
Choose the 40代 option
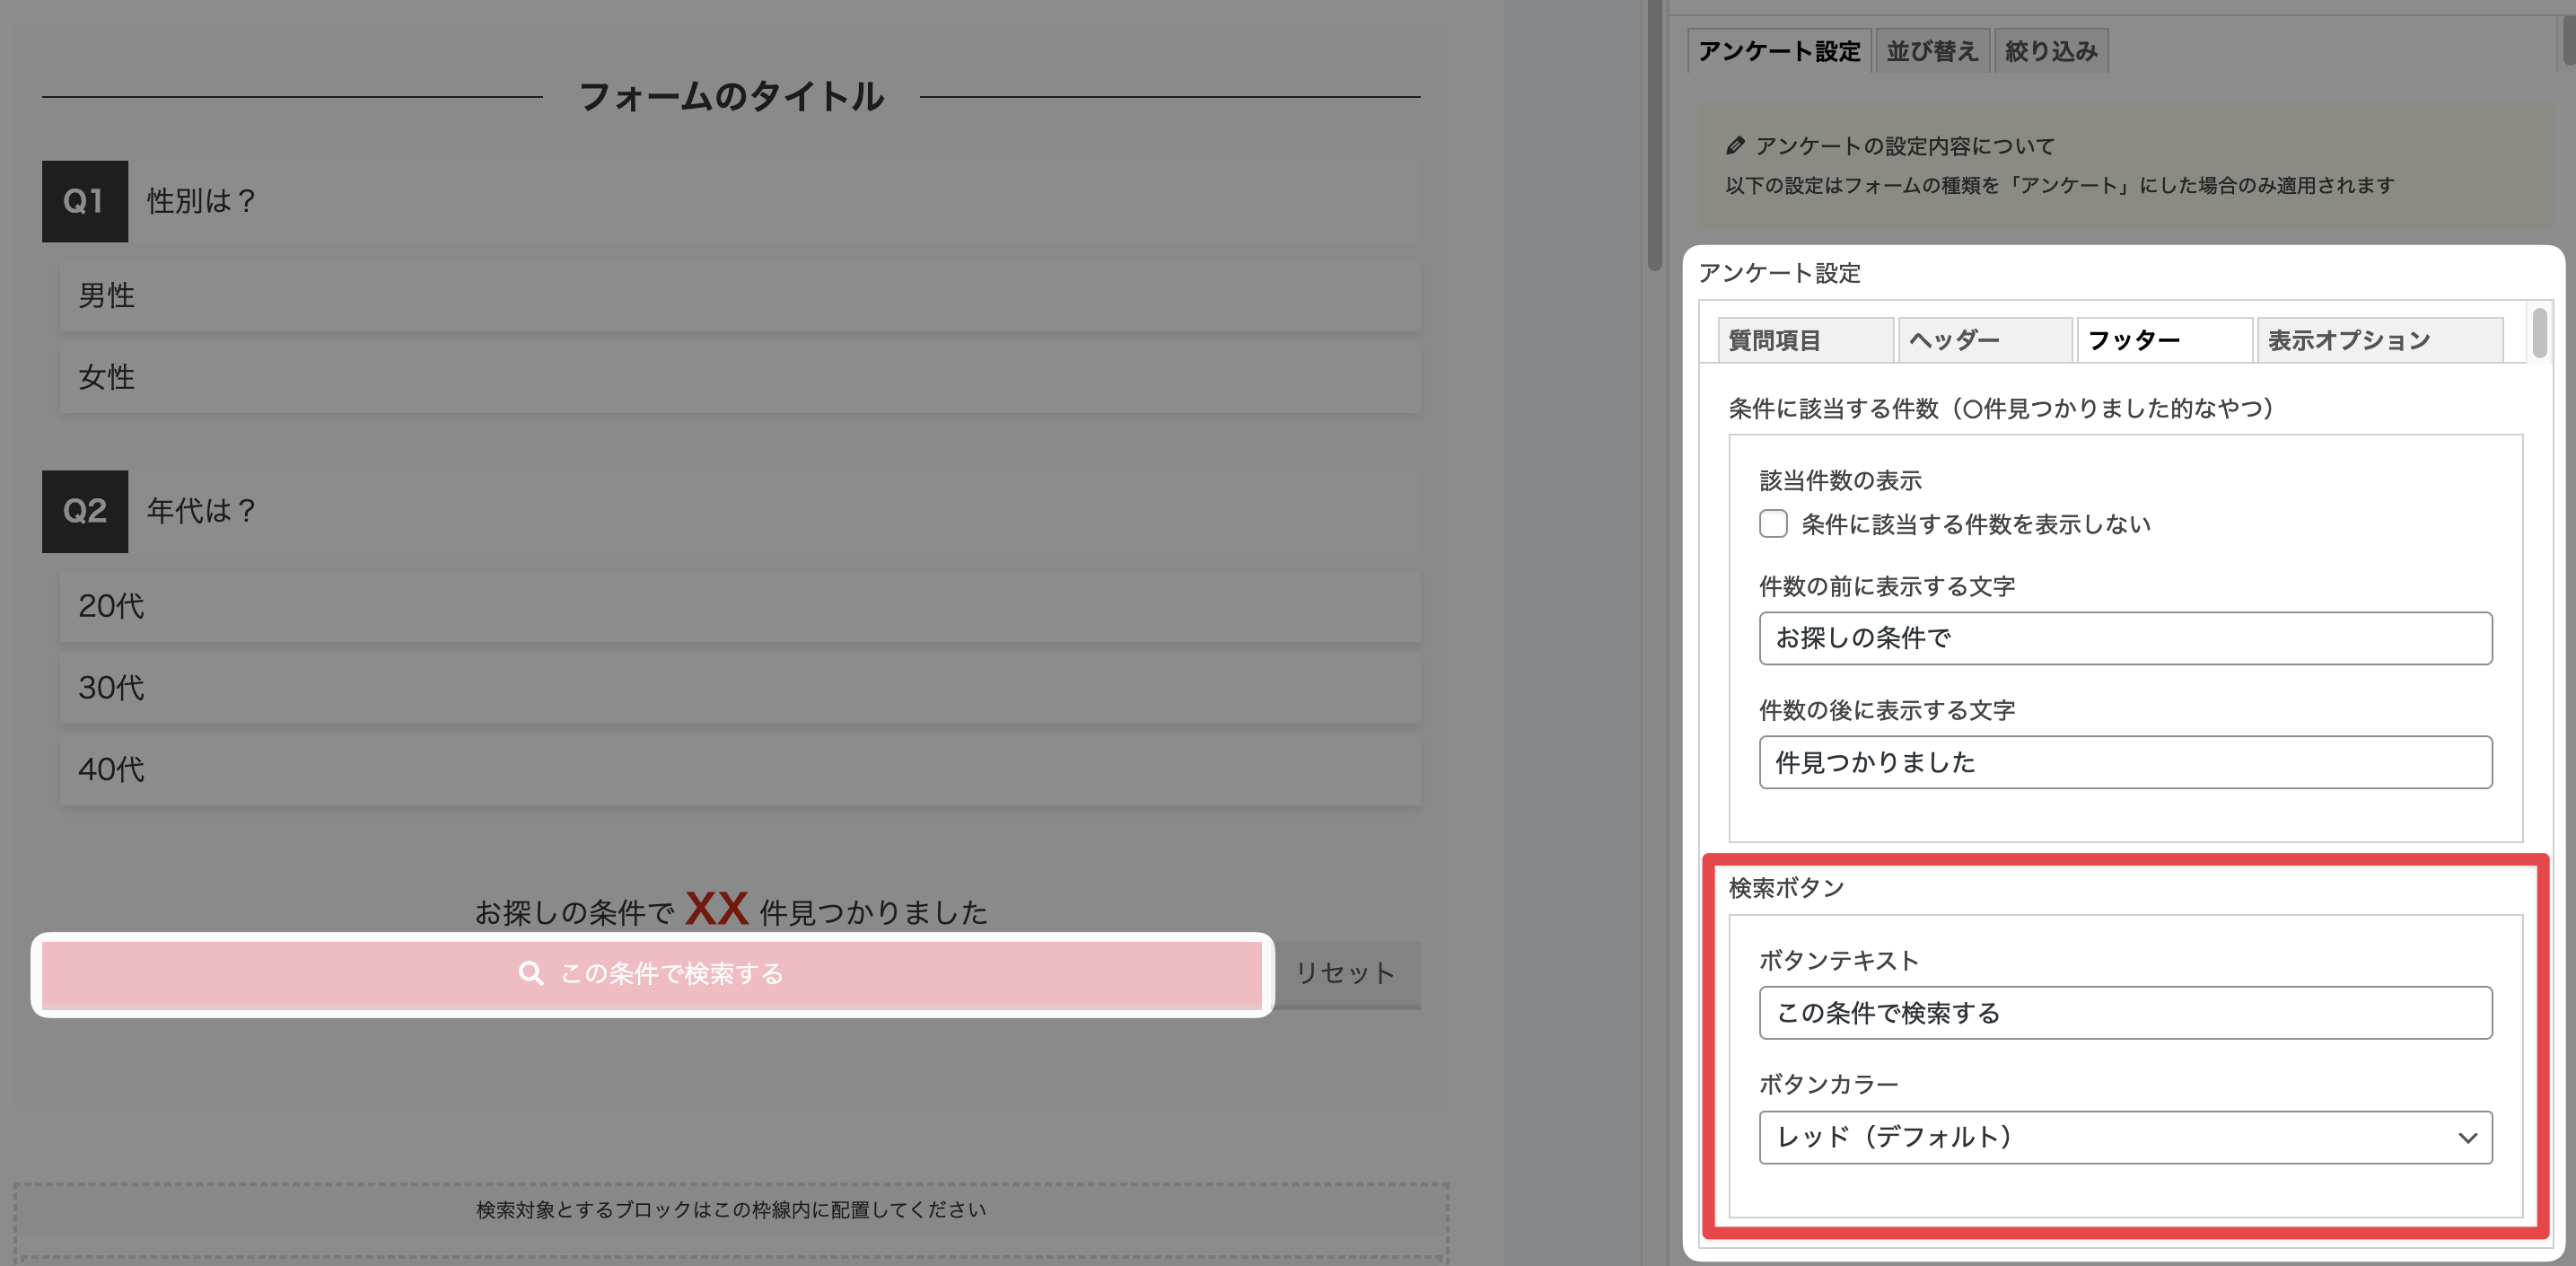(x=740, y=770)
